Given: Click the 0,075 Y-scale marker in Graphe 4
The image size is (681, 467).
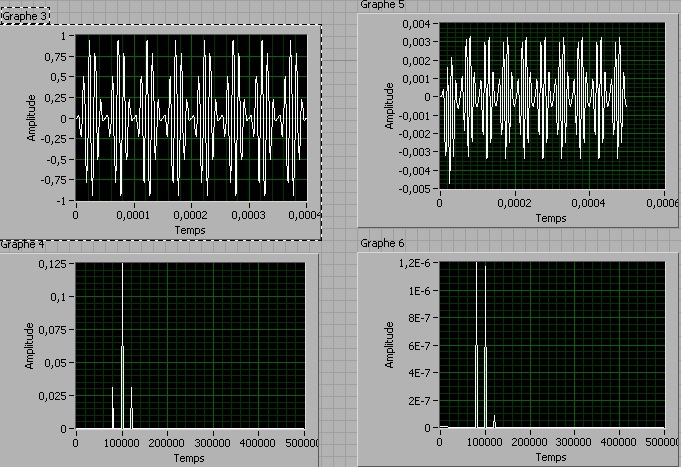Looking at the screenshot, I should 53,330.
